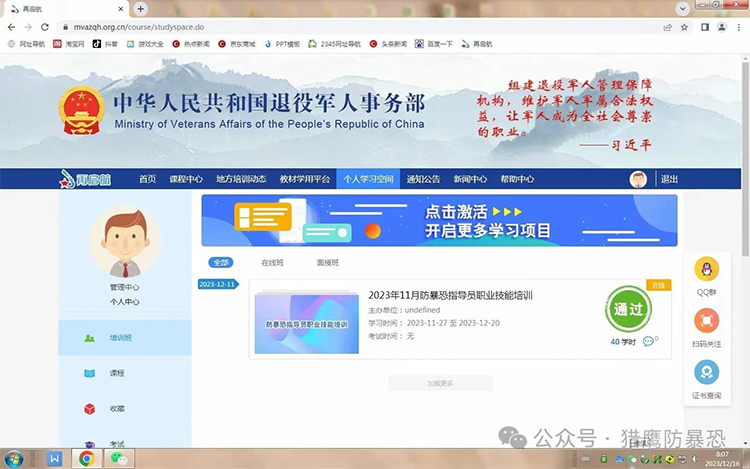Open a new browser tab
The image size is (750, 469).
point(141,9)
